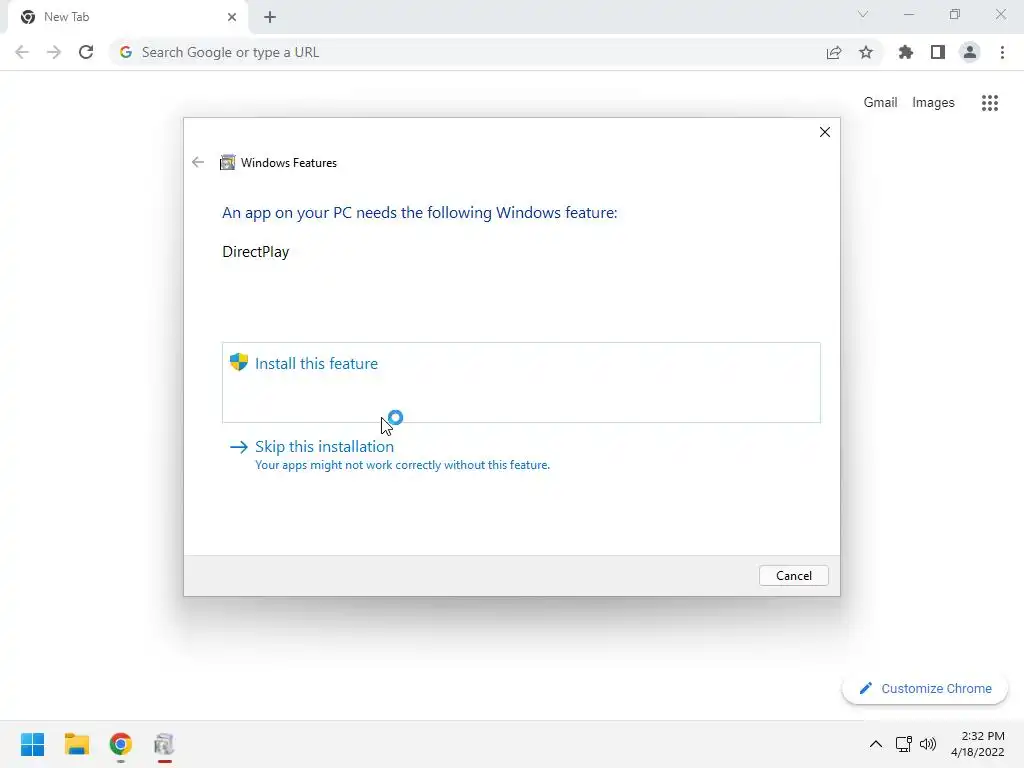The height and width of the screenshot is (768, 1024).
Task: Share this page icon in address bar
Action: click(x=834, y=52)
